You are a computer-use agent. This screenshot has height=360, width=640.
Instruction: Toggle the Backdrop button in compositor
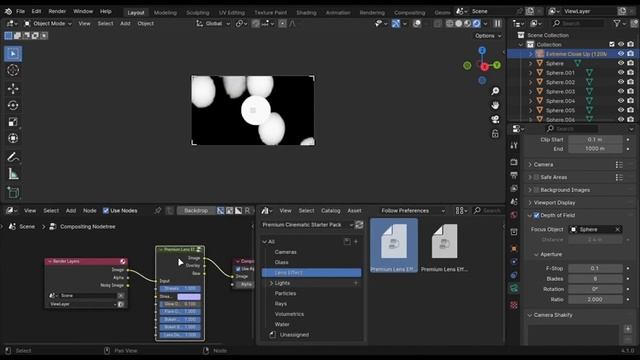[x=196, y=211]
